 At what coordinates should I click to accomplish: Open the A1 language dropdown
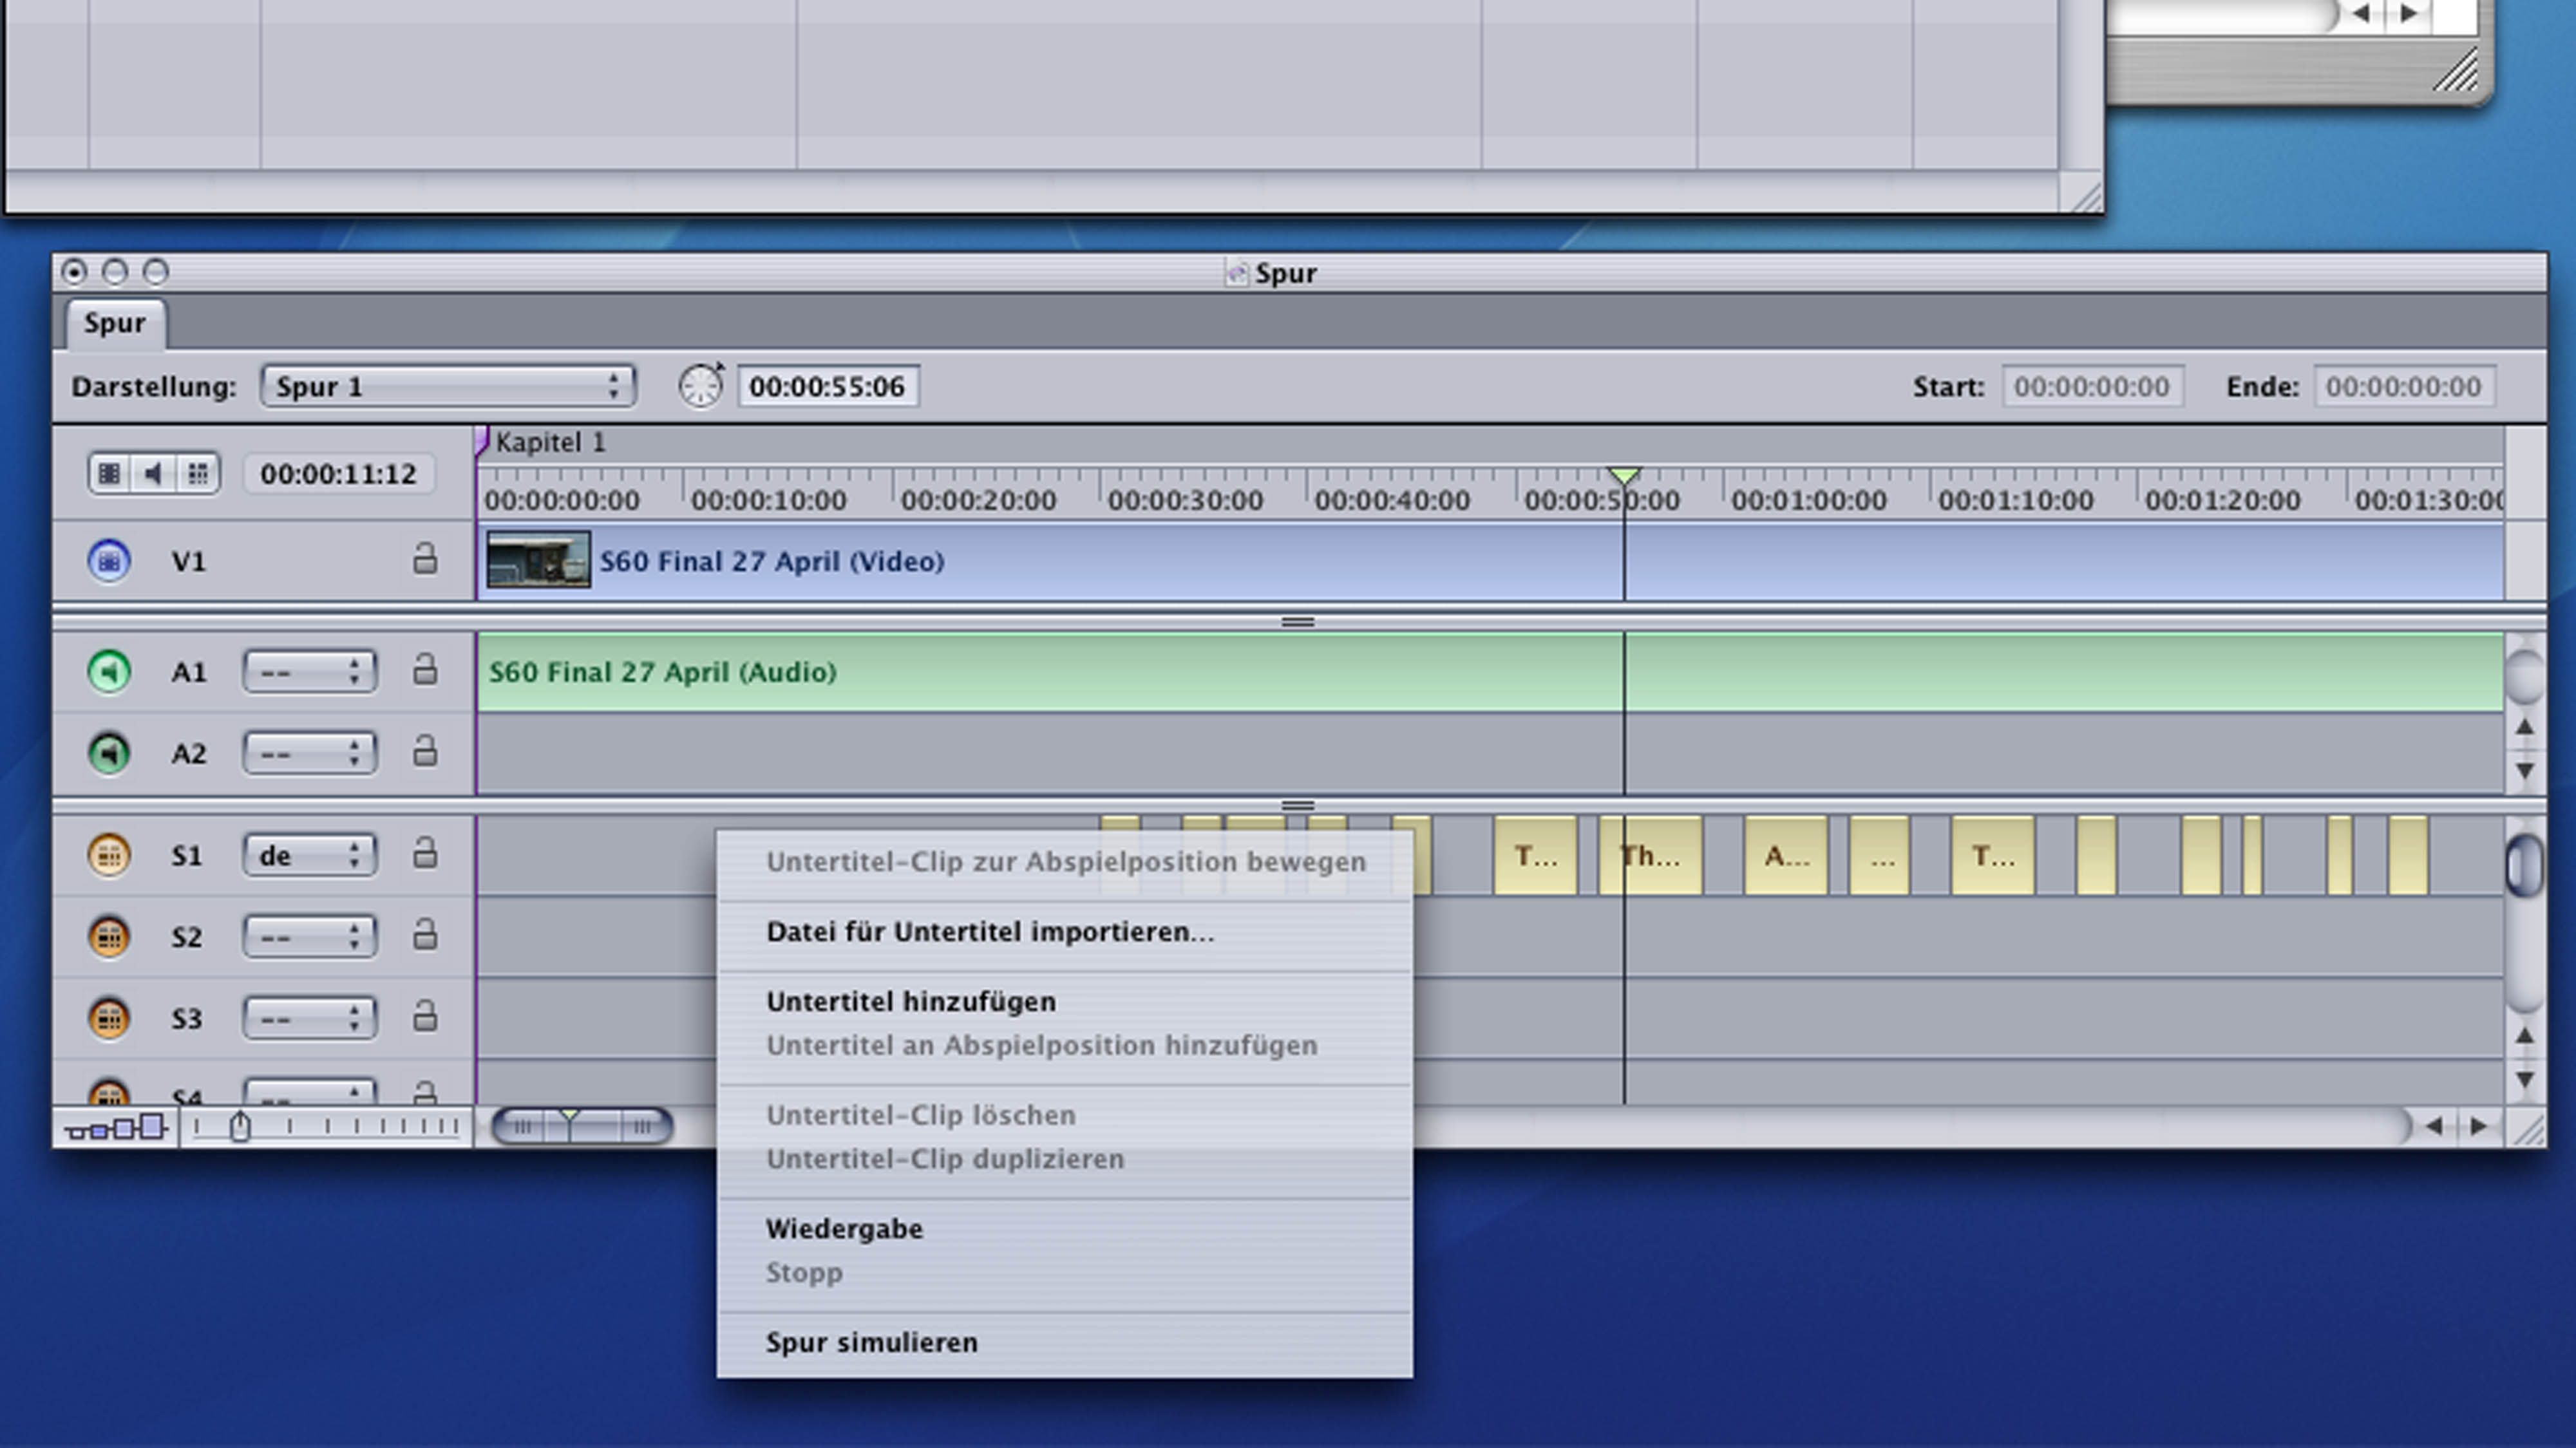click(x=309, y=671)
